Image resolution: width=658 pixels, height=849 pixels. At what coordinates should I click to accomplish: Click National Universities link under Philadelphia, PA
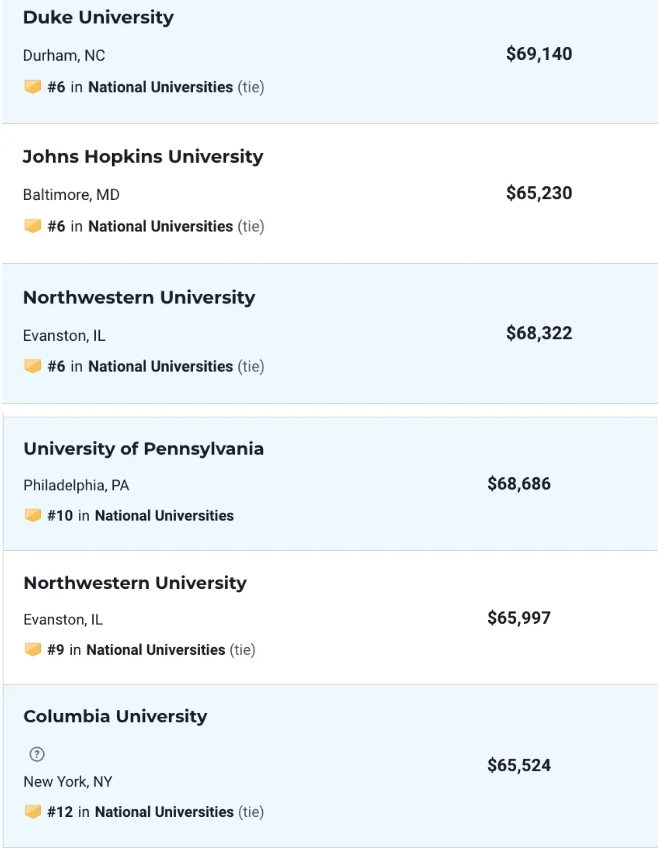click(164, 516)
